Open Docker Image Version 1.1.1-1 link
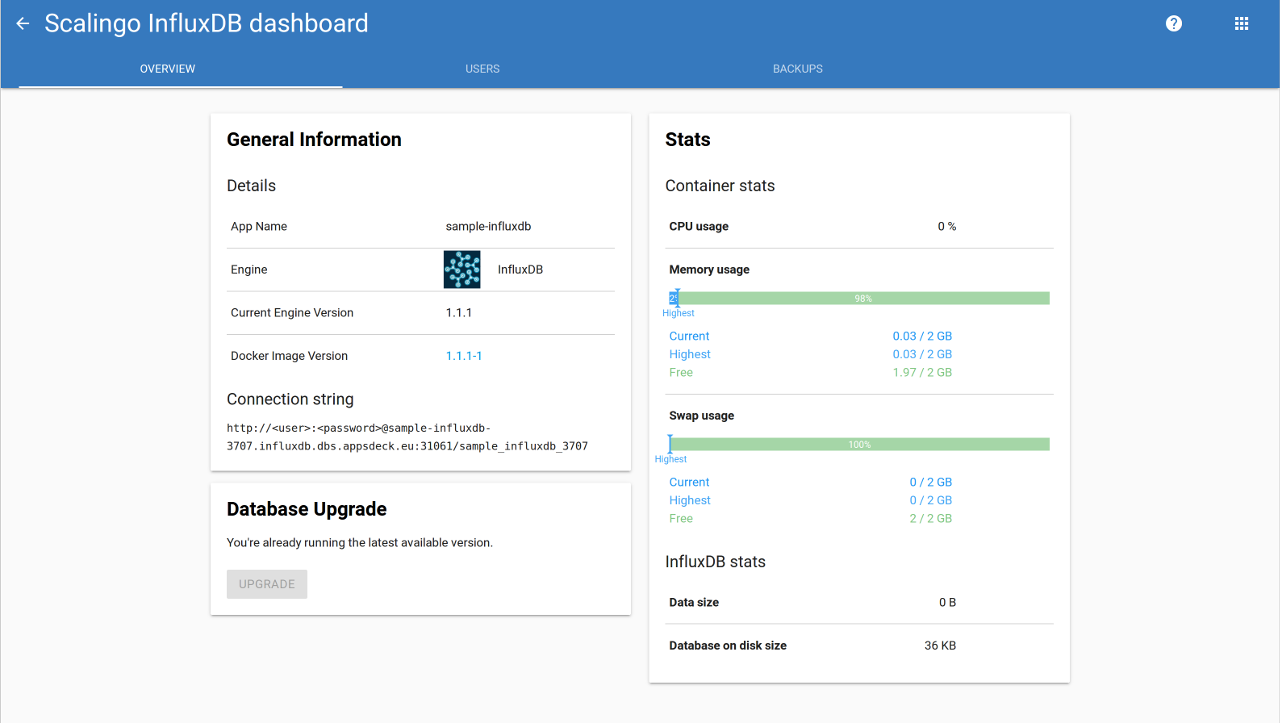This screenshot has height=723, width=1280. pyautogui.click(x=464, y=356)
